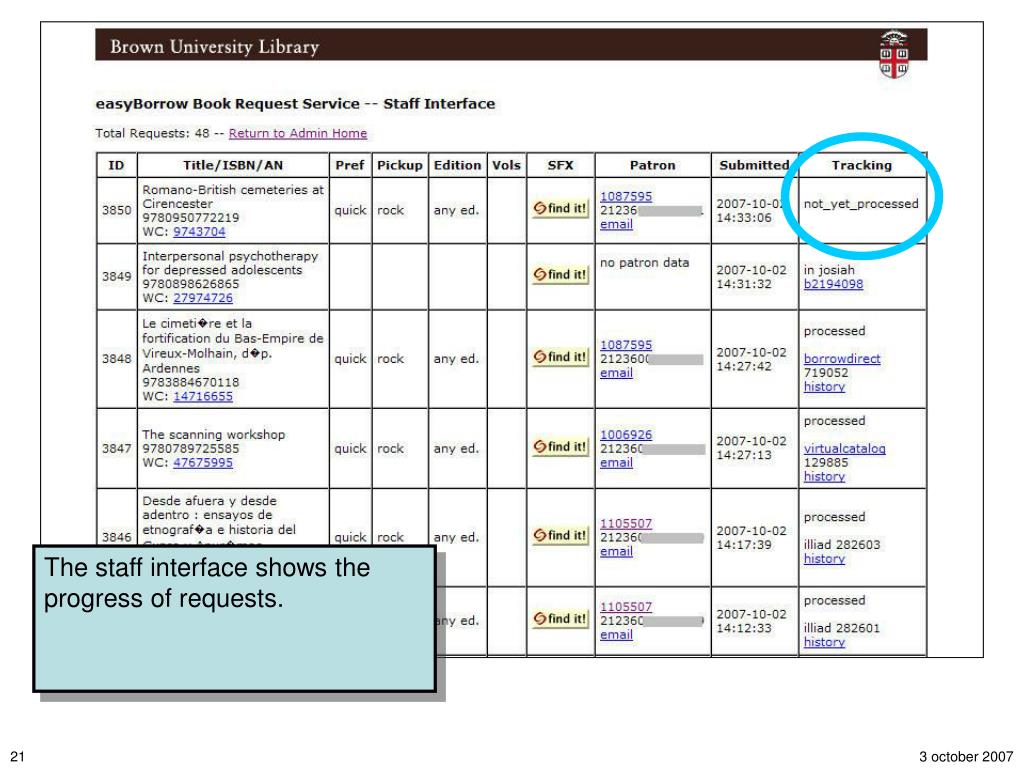The height and width of the screenshot is (768, 1024).
Task: View history for illiad 282603
Action: click(x=824, y=559)
